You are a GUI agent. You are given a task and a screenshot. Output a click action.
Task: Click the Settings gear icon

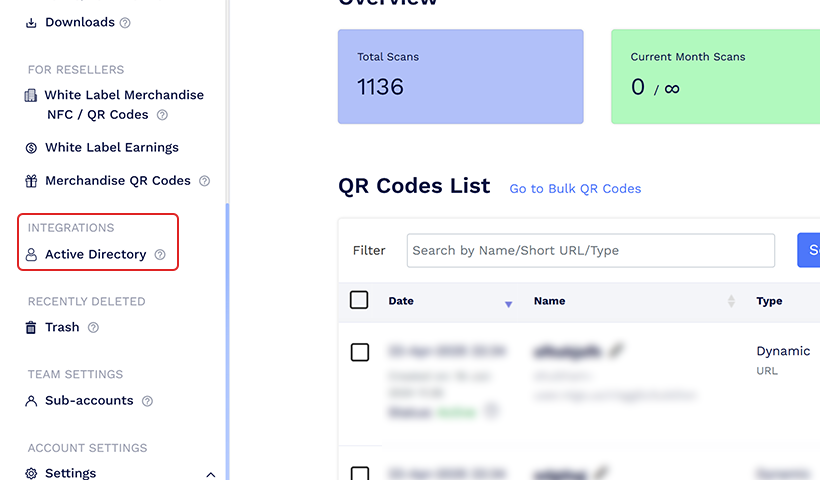[31, 473]
